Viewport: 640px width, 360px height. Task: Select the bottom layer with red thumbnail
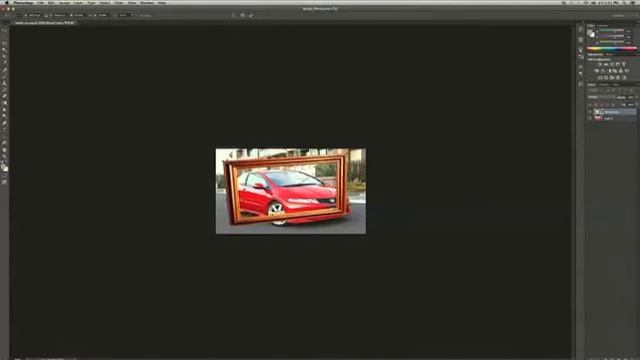612,118
